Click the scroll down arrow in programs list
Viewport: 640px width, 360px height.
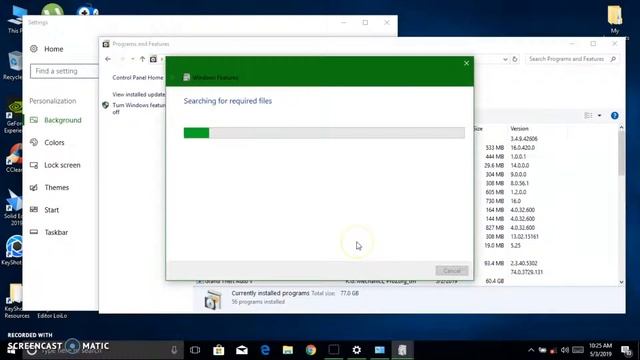[x=621, y=282]
